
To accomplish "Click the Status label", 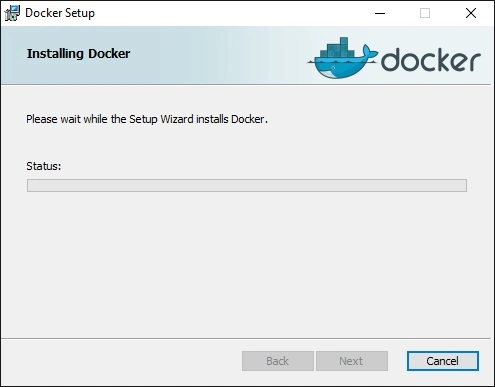I will [x=44, y=166].
